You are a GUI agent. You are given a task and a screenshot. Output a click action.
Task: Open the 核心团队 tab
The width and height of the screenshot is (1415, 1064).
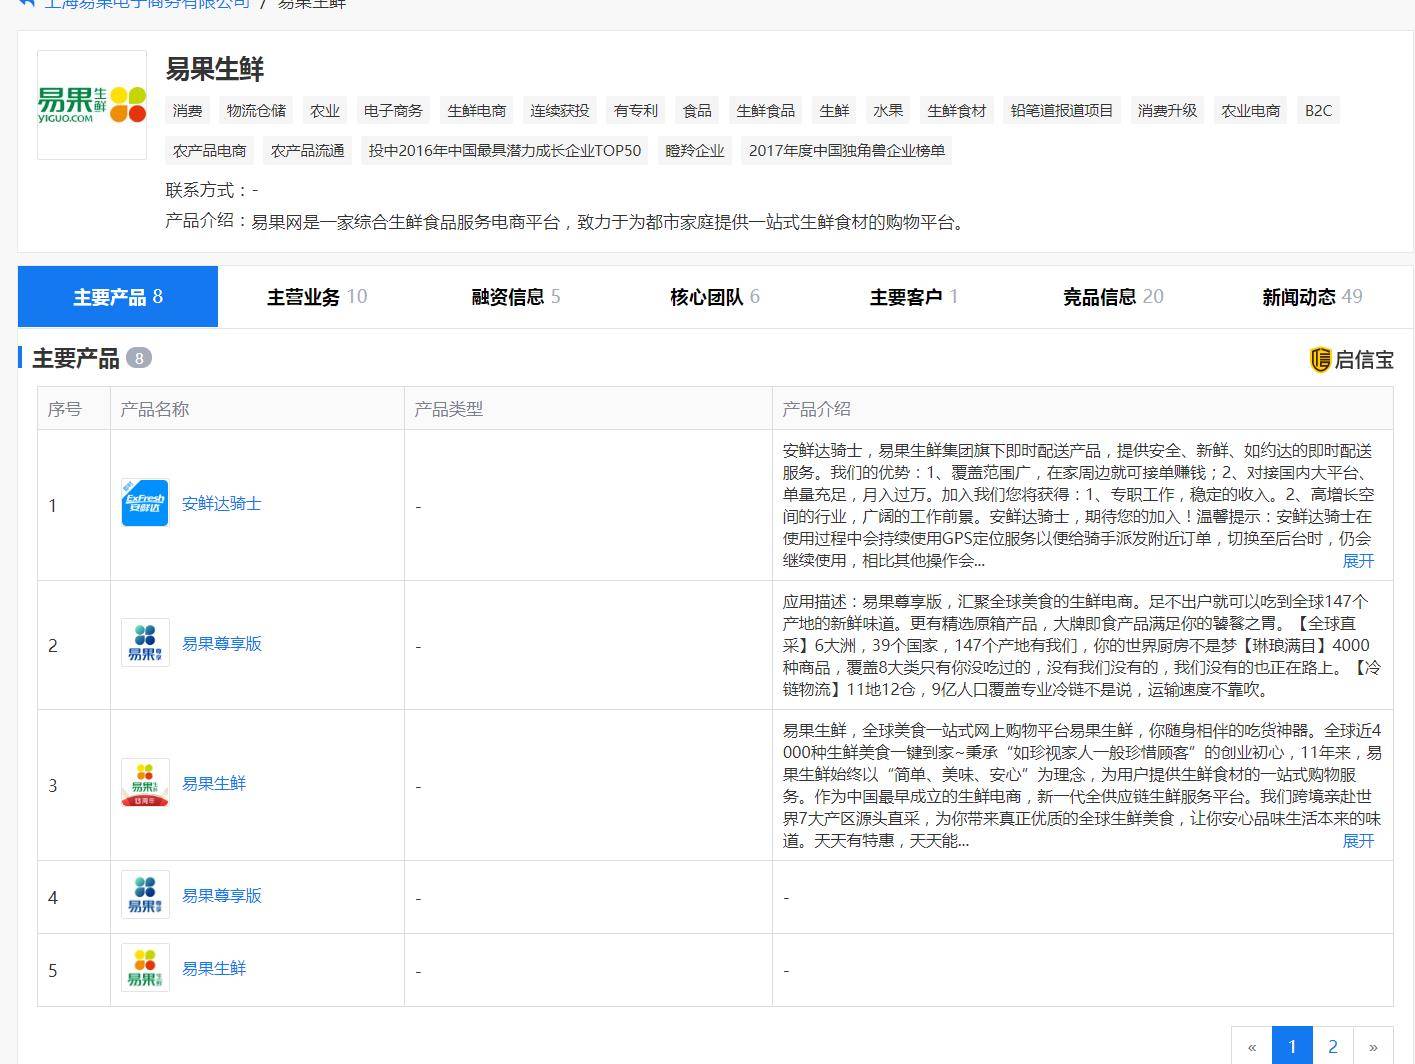click(715, 296)
